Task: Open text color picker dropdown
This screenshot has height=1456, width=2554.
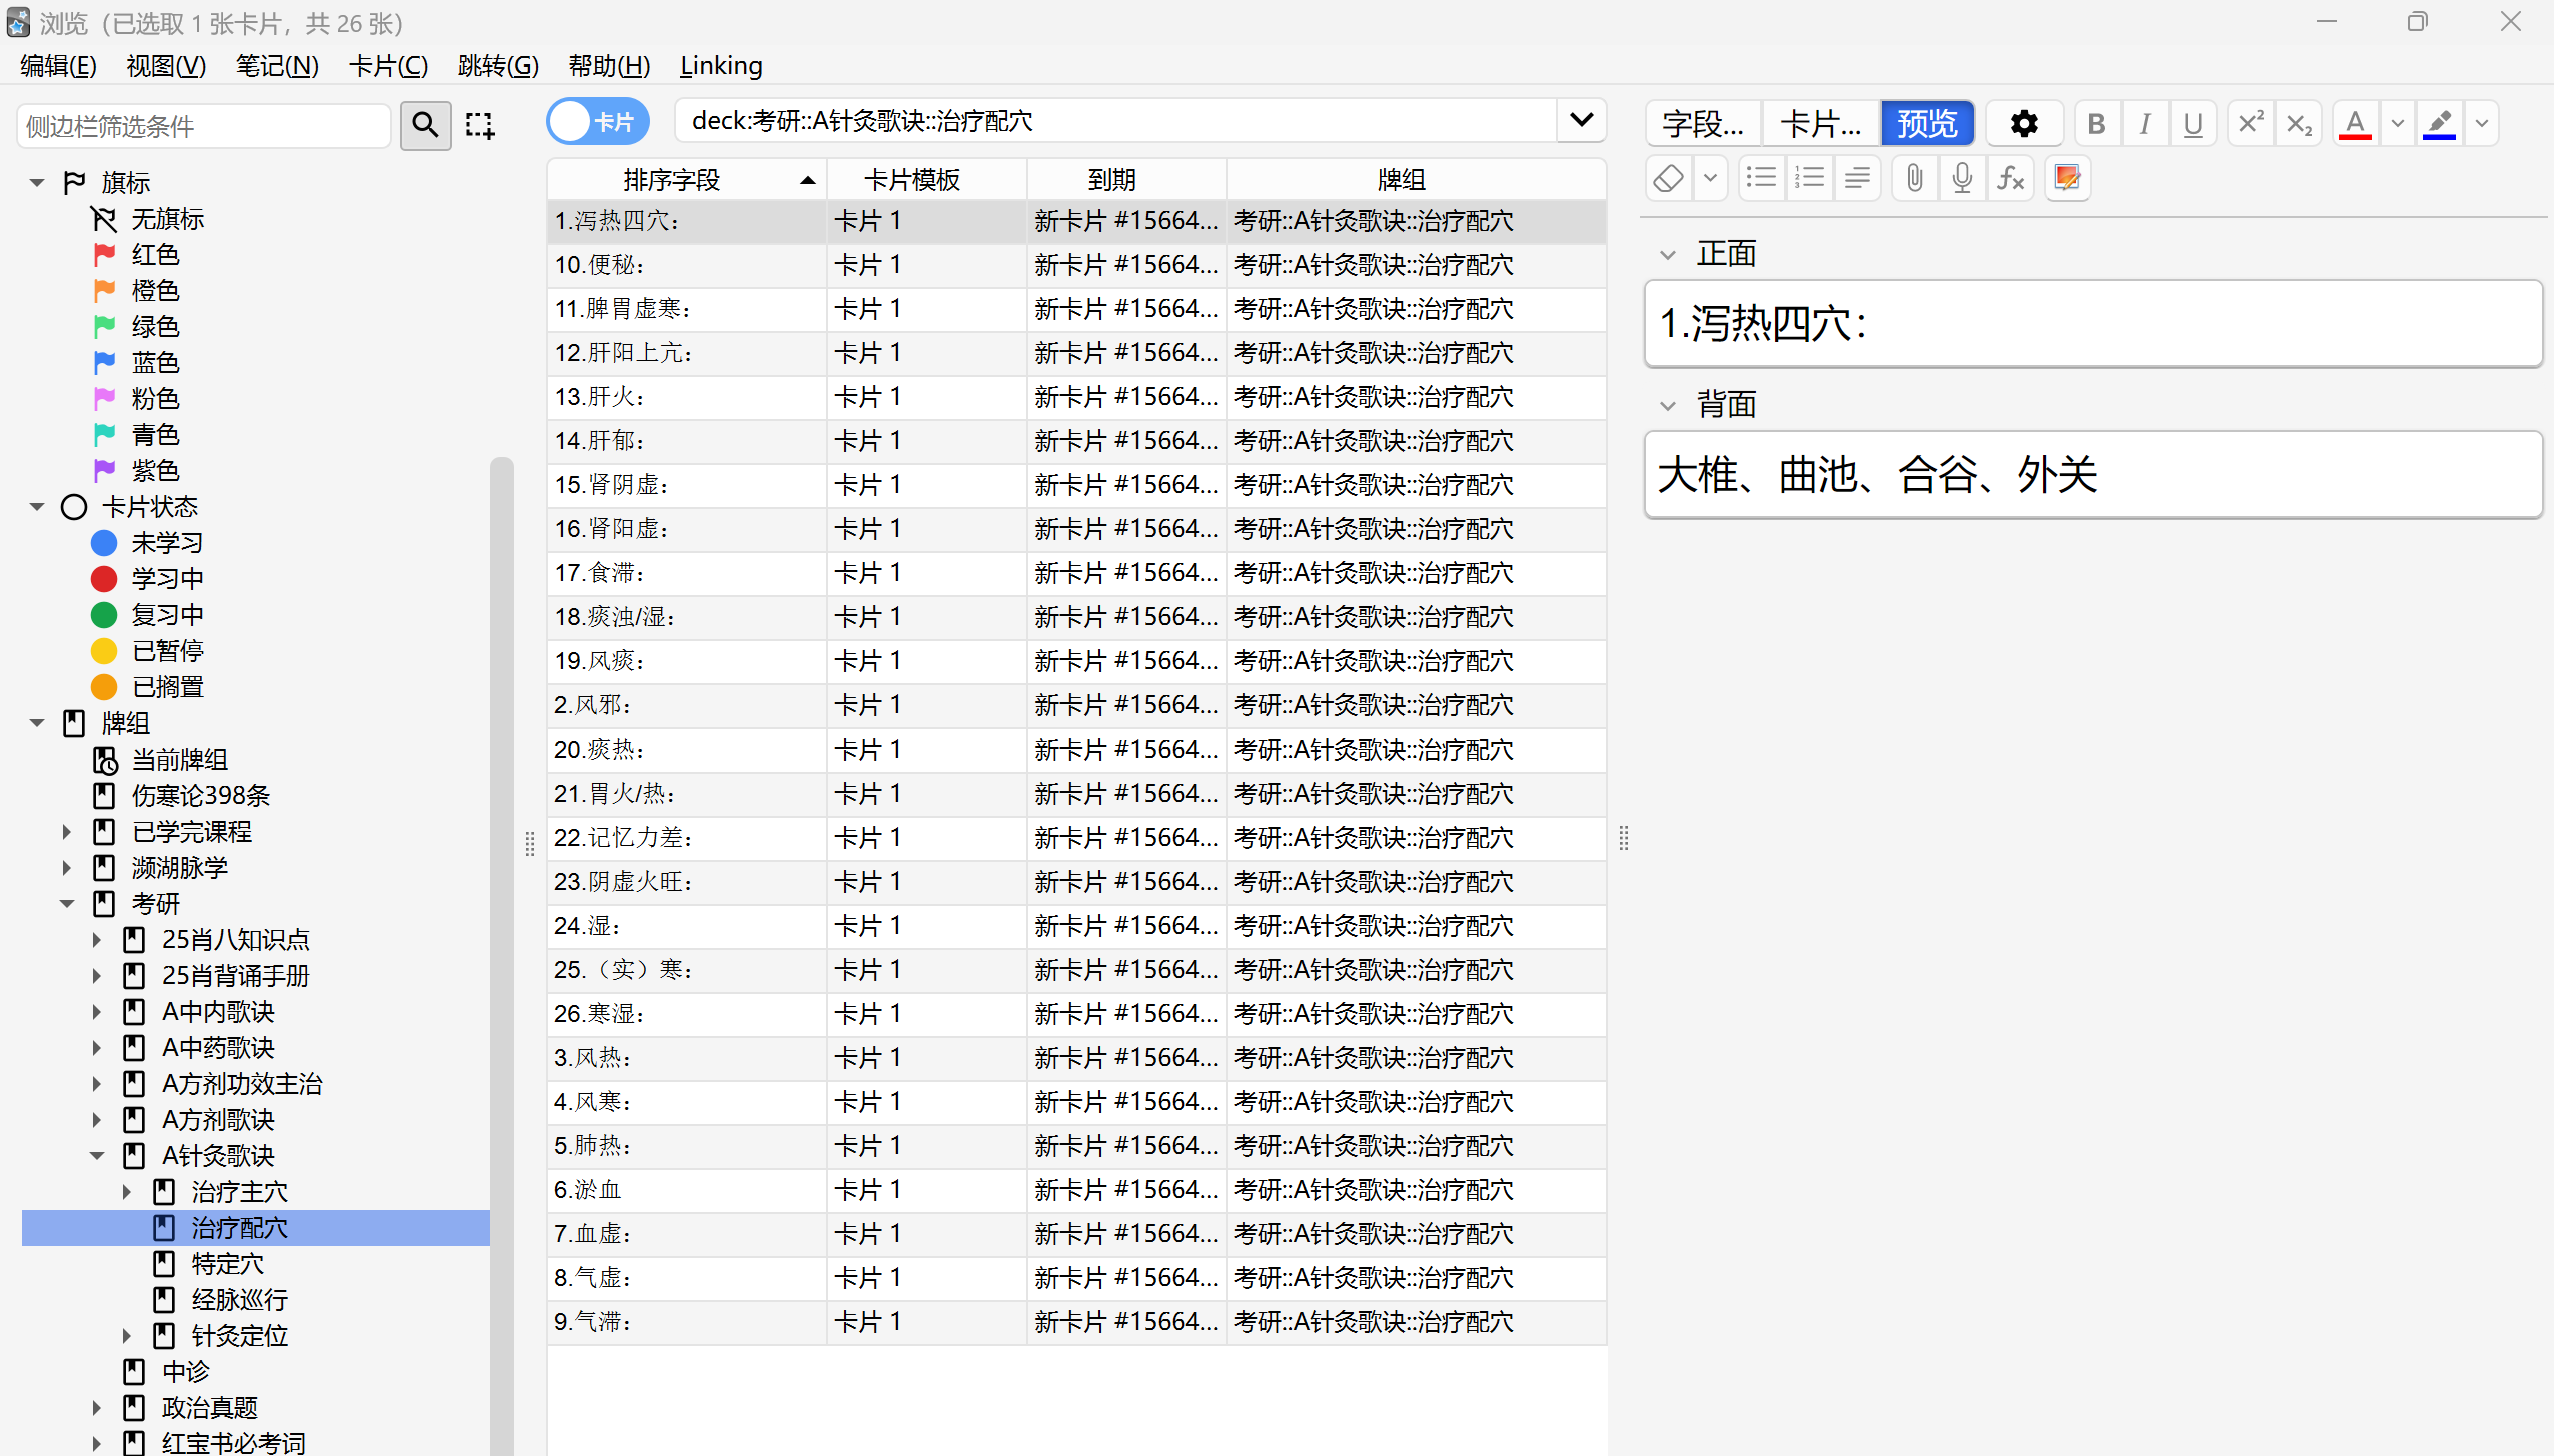Action: tap(2397, 124)
